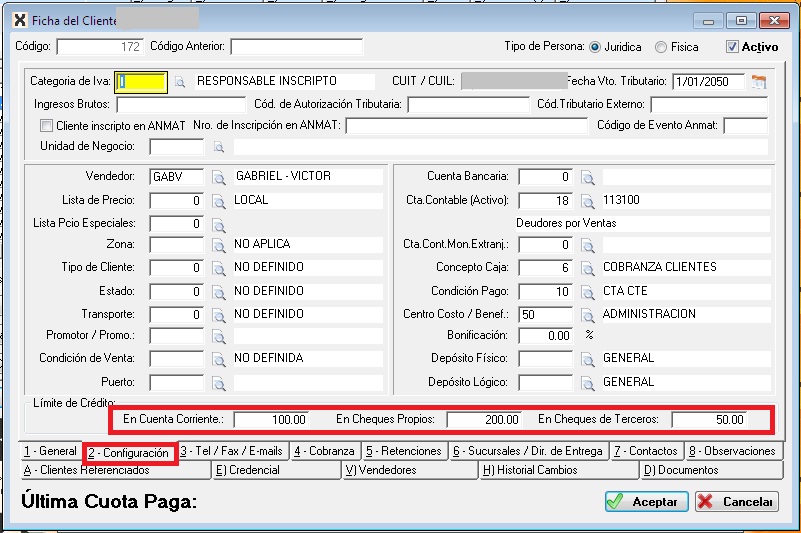This screenshot has height=533, width=801.
Task: Click the Zona lookup magnifier icon
Action: pyautogui.click(x=218, y=246)
